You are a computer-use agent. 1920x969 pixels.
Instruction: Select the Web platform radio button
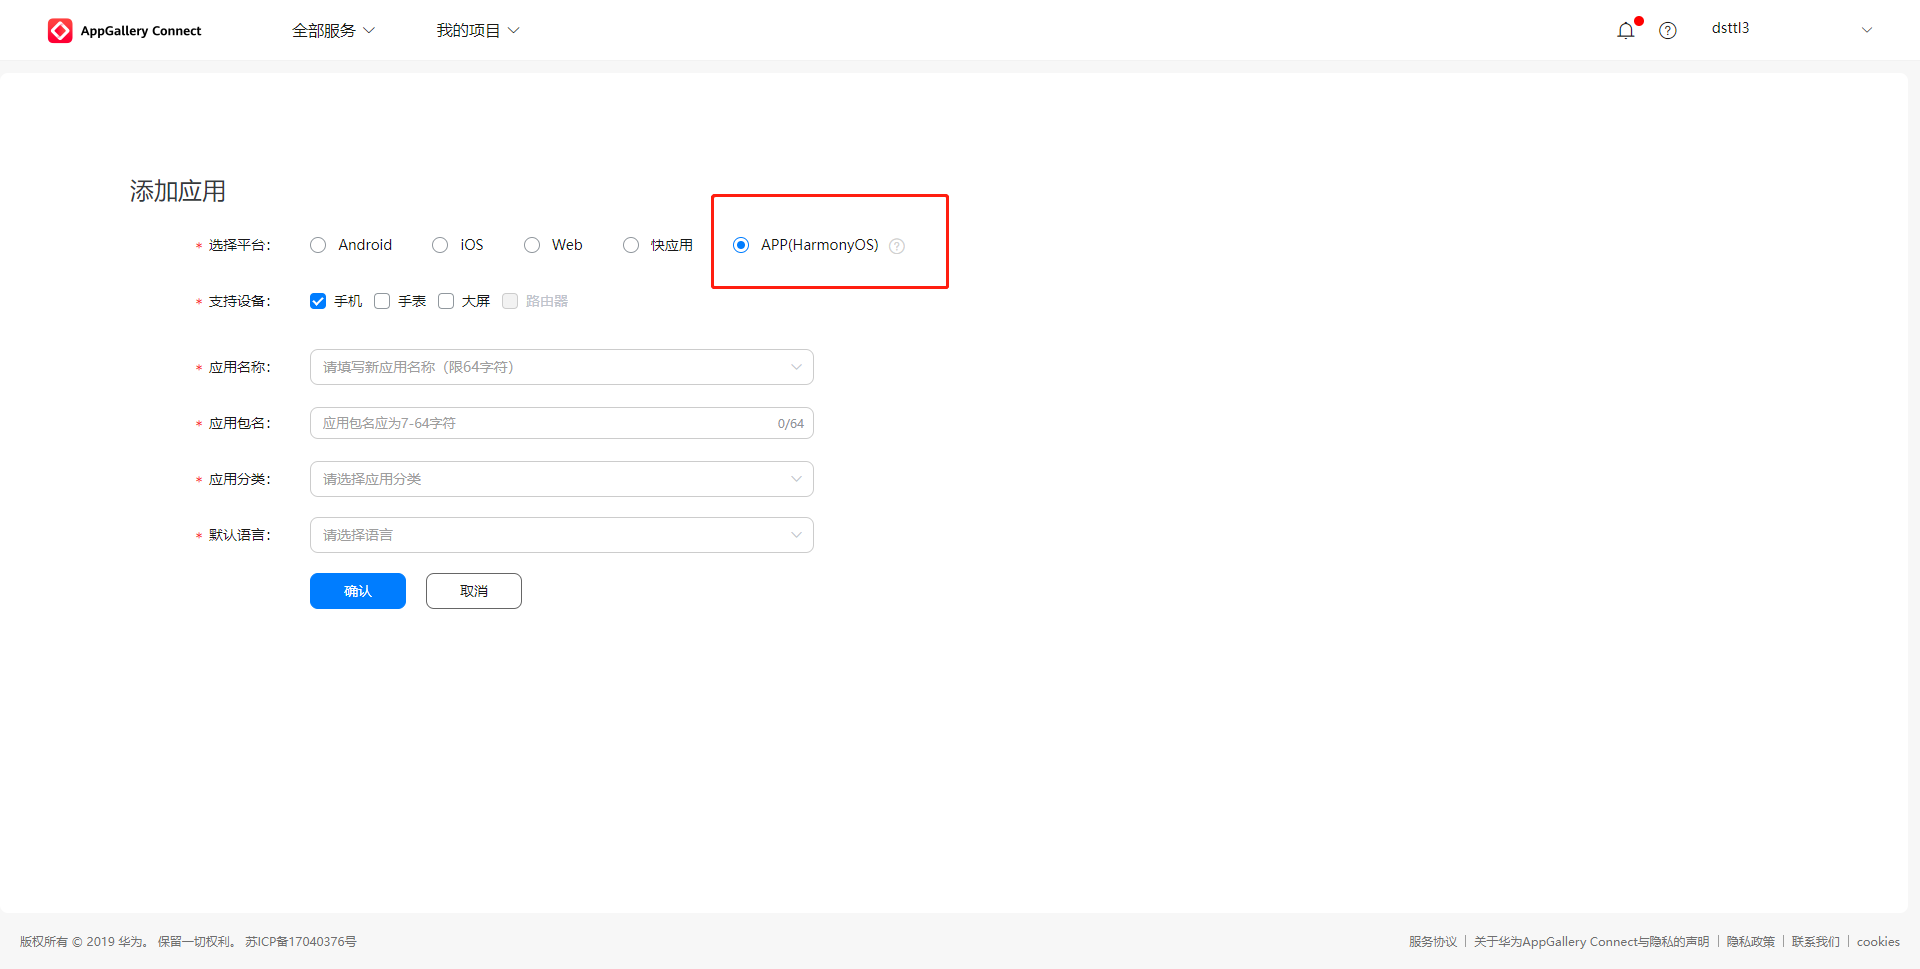[x=532, y=245]
